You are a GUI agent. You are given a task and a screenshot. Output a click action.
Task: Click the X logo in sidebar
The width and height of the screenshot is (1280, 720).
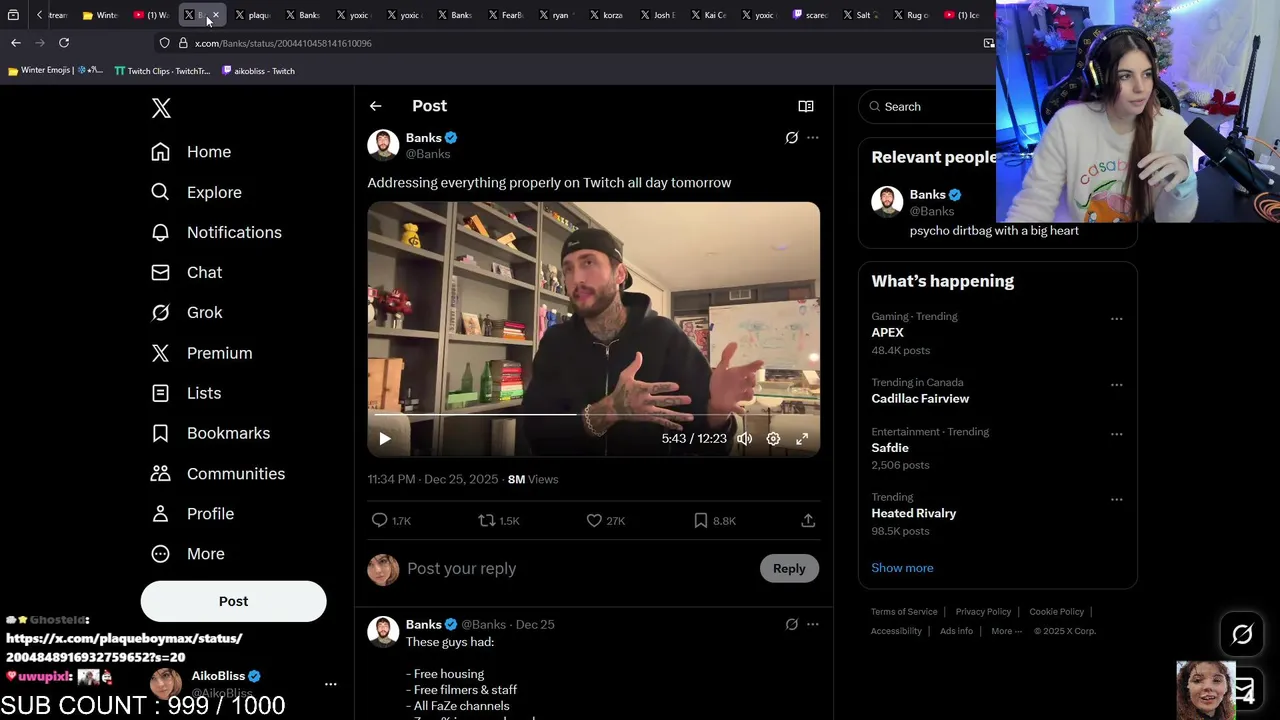(x=161, y=108)
